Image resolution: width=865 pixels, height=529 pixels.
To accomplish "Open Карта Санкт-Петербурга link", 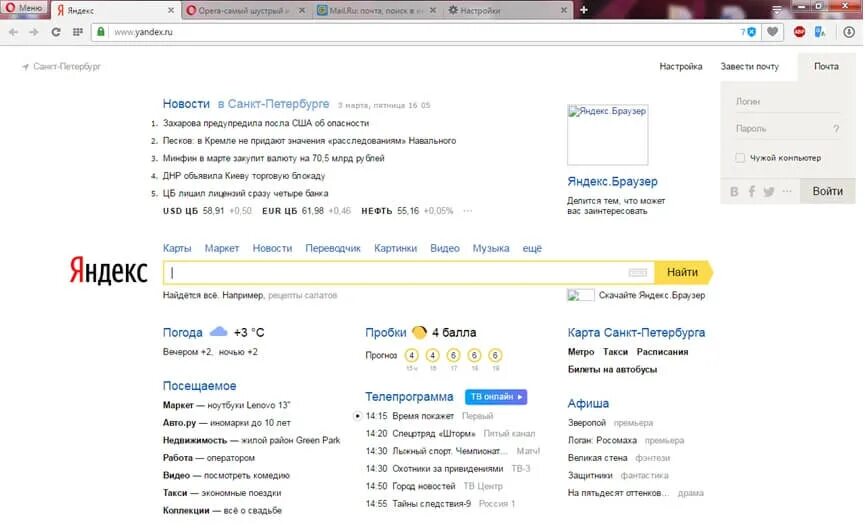I will 636,333.
